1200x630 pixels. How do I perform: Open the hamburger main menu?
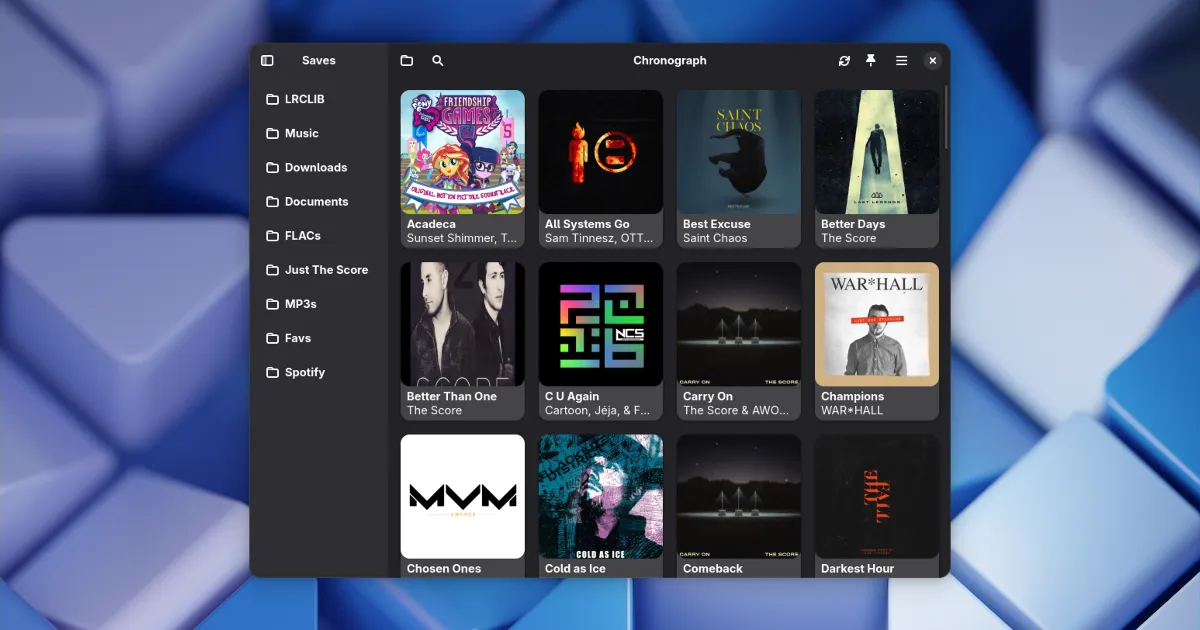(x=901, y=61)
